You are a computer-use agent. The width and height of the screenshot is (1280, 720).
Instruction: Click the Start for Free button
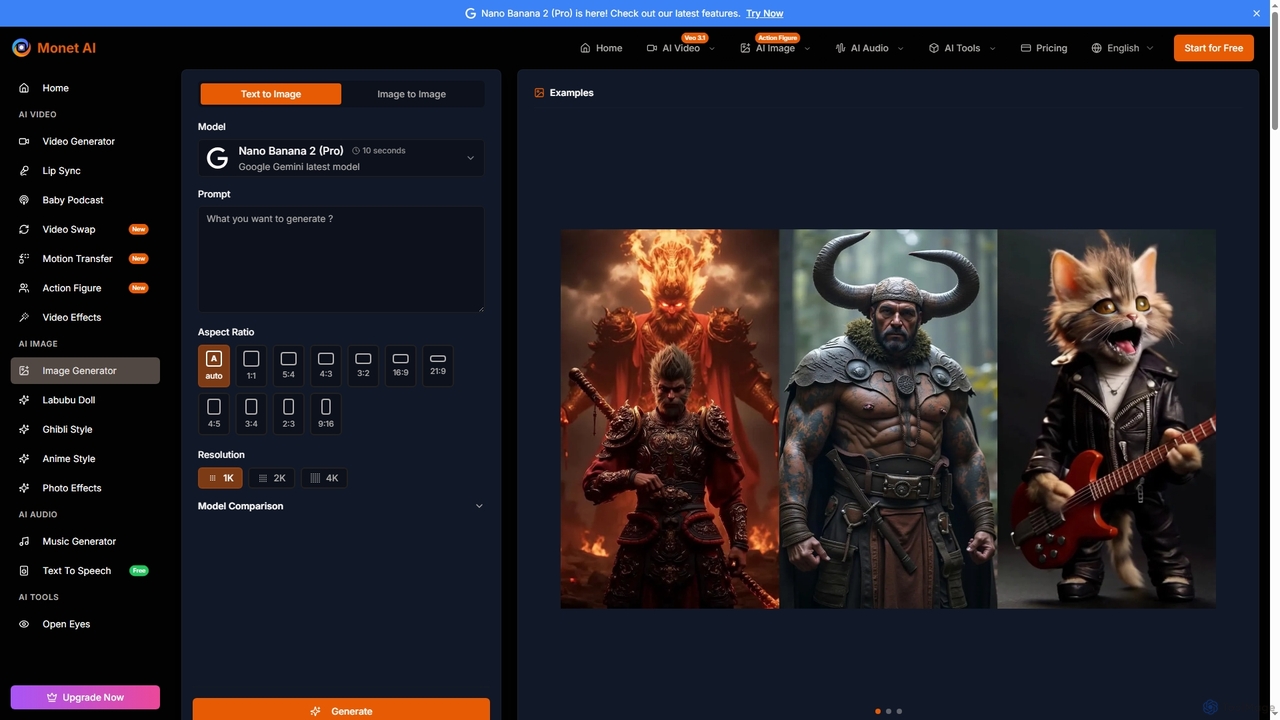[1214, 48]
